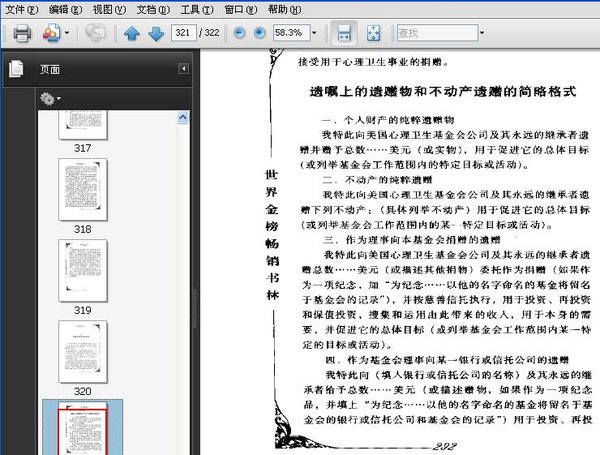Viewport: 600px width, 455px height.
Task: Open the collaborate icon dropdown
Action: pyautogui.click(x=67, y=33)
